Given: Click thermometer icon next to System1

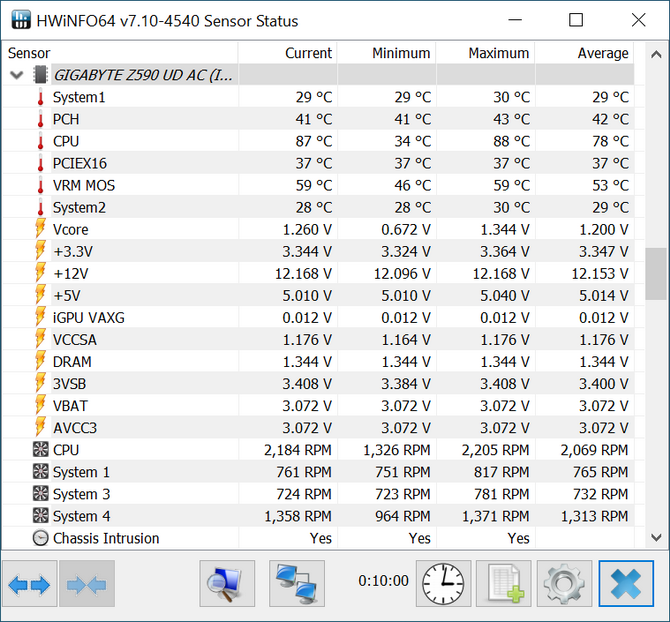Looking at the screenshot, I should click(41, 97).
